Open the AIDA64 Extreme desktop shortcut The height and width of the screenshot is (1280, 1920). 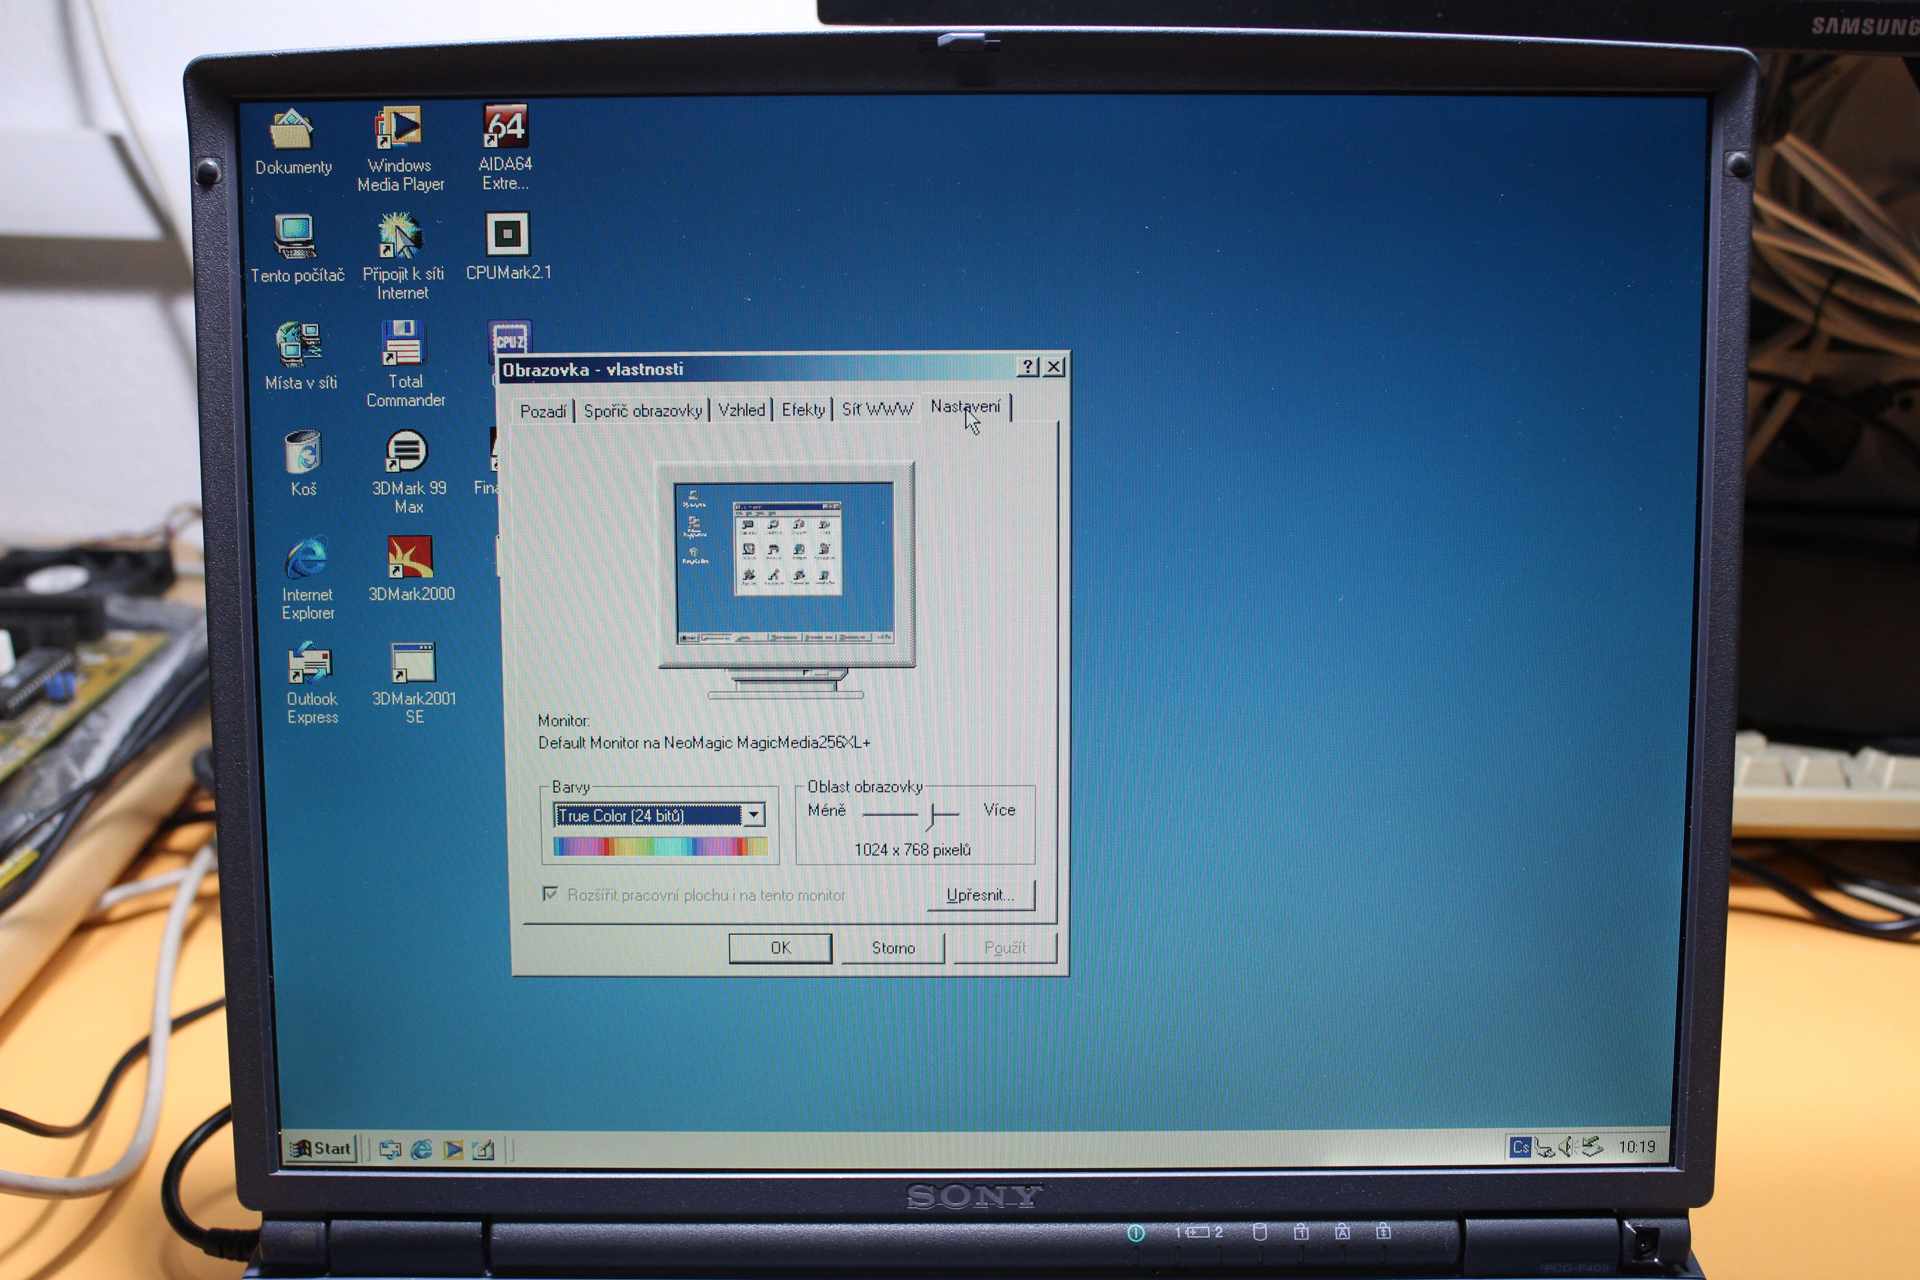506,146
